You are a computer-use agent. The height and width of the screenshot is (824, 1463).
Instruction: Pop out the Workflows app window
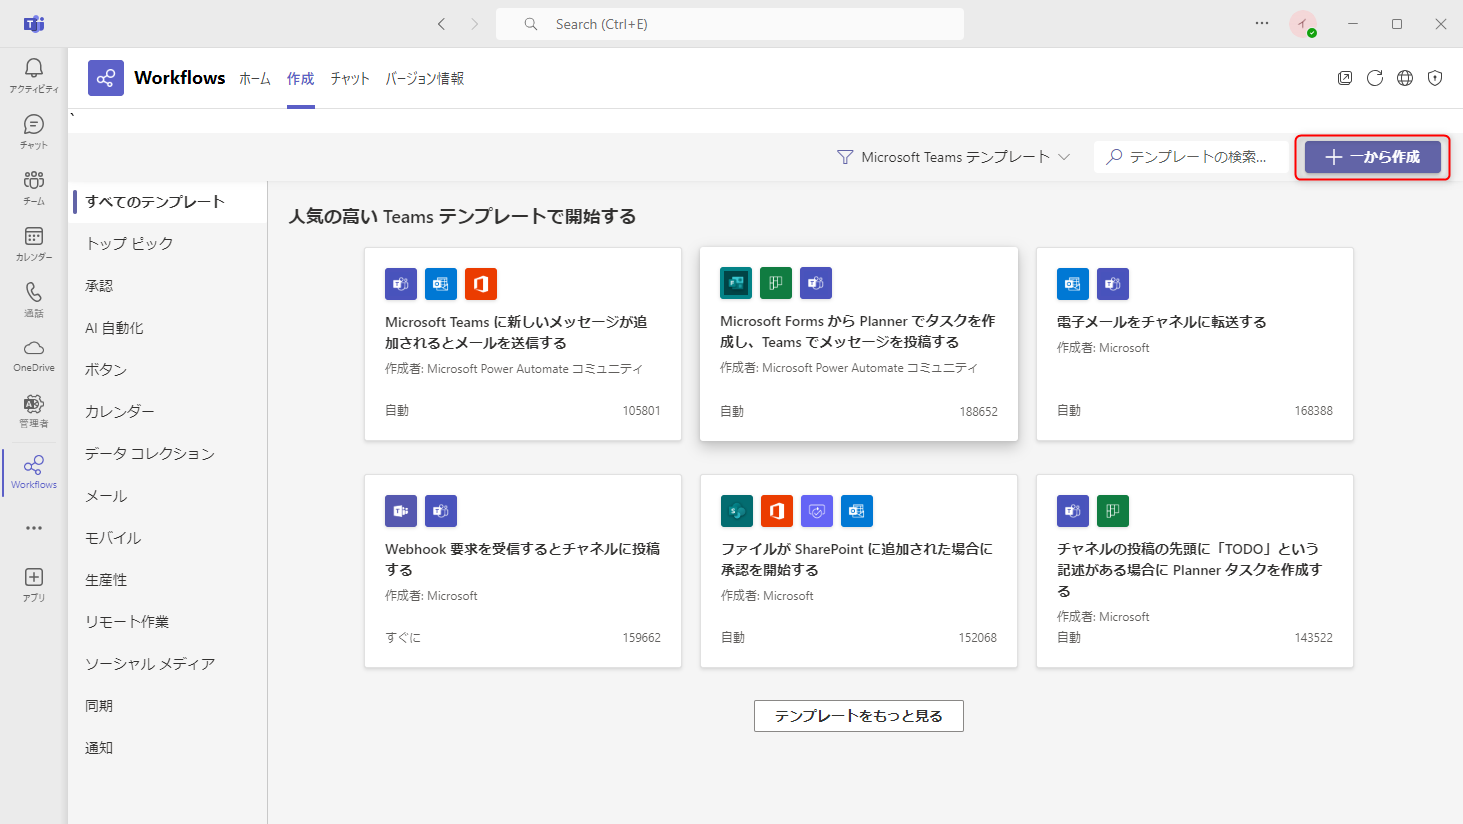click(x=1345, y=78)
